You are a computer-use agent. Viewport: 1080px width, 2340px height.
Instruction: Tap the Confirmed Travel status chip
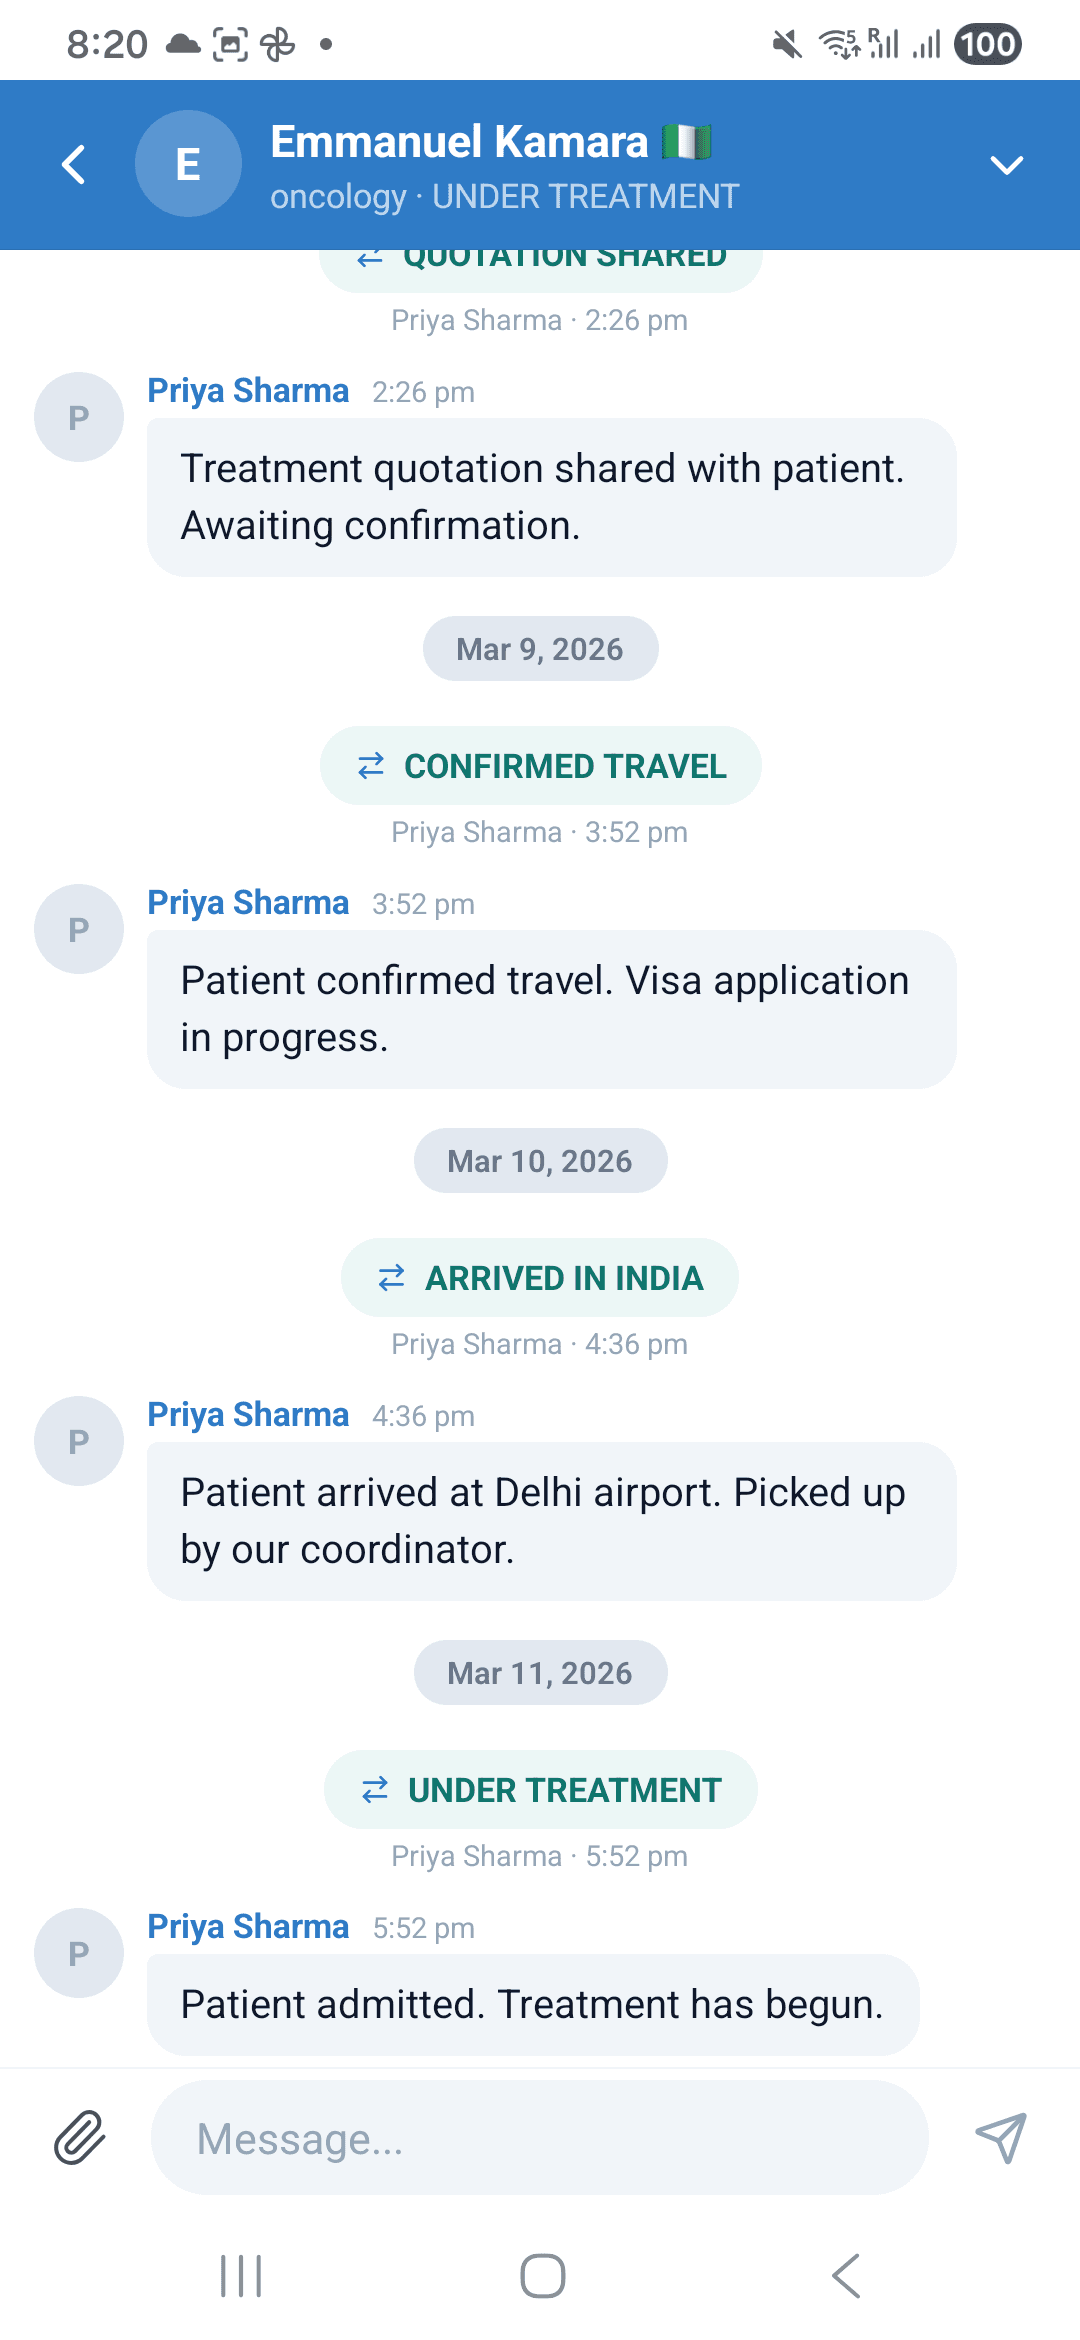(541, 766)
